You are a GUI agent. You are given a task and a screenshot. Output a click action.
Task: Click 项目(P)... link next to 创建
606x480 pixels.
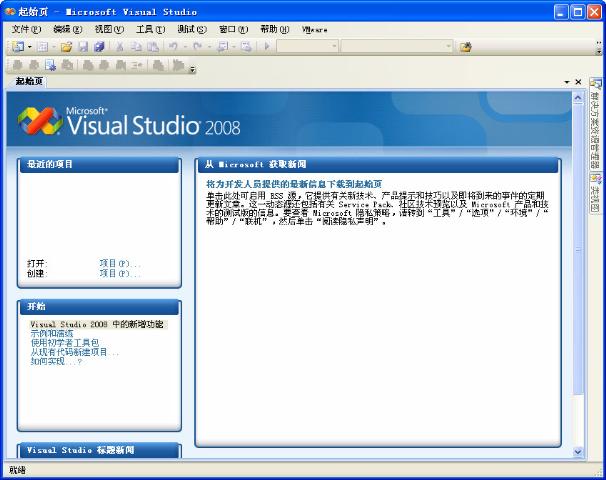point(119,274)
